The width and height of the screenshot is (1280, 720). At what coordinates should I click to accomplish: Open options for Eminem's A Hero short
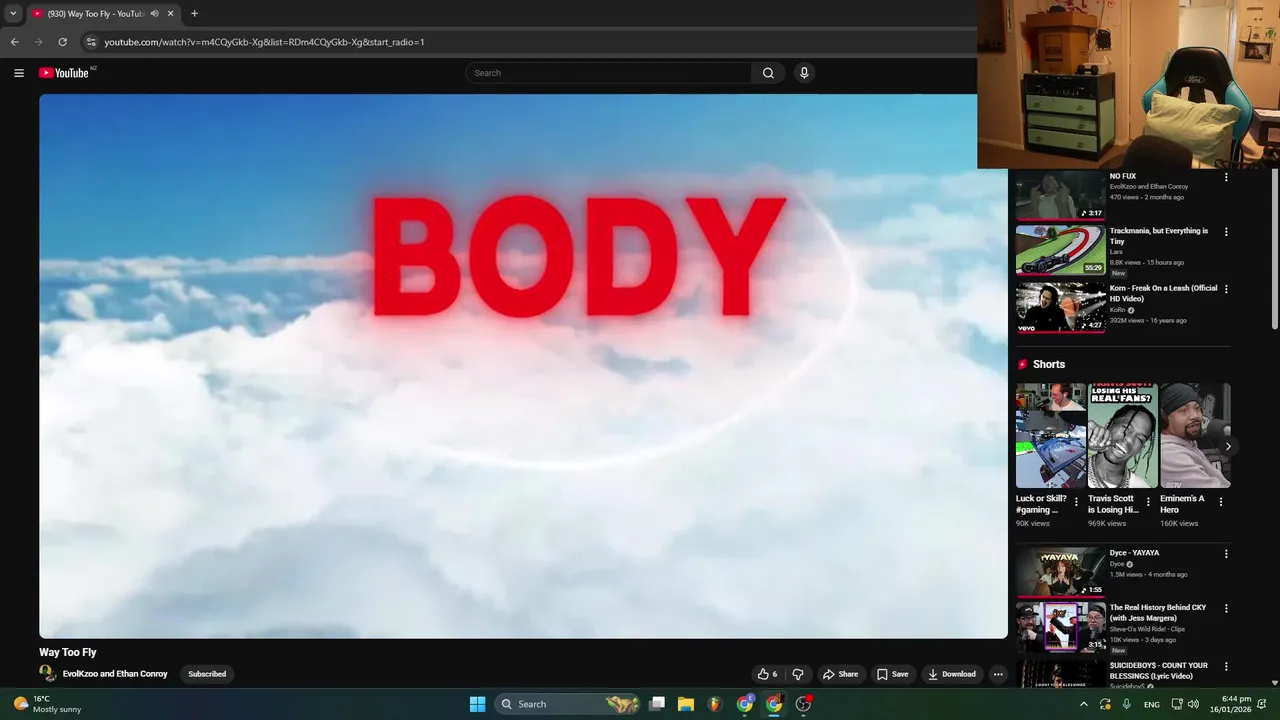(1220, 502)
